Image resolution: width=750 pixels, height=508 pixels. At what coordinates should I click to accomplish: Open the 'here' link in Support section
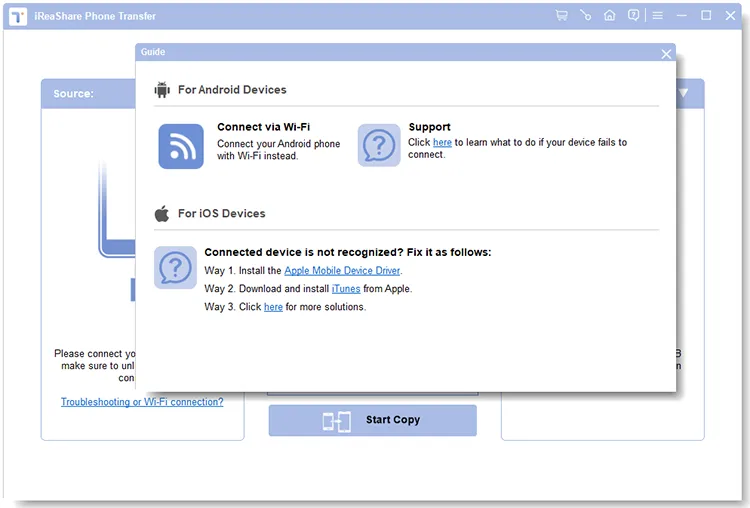442,143
